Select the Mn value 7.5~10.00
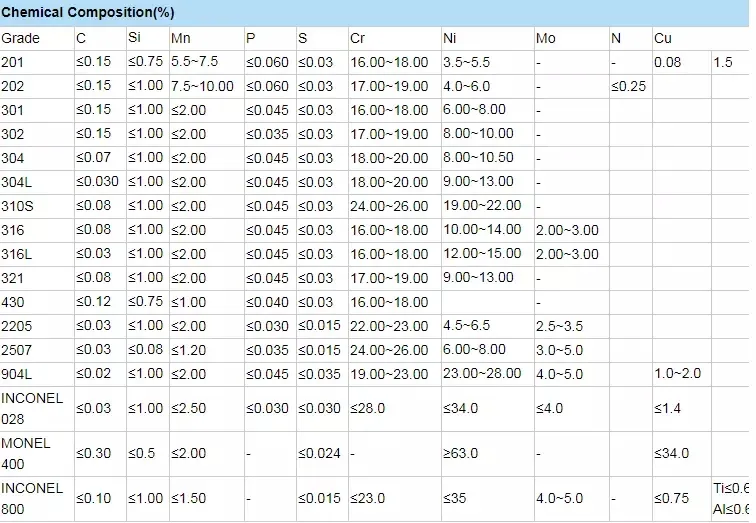Image resolution: width=756 pixels, height=523 pixels. [204, 86]
